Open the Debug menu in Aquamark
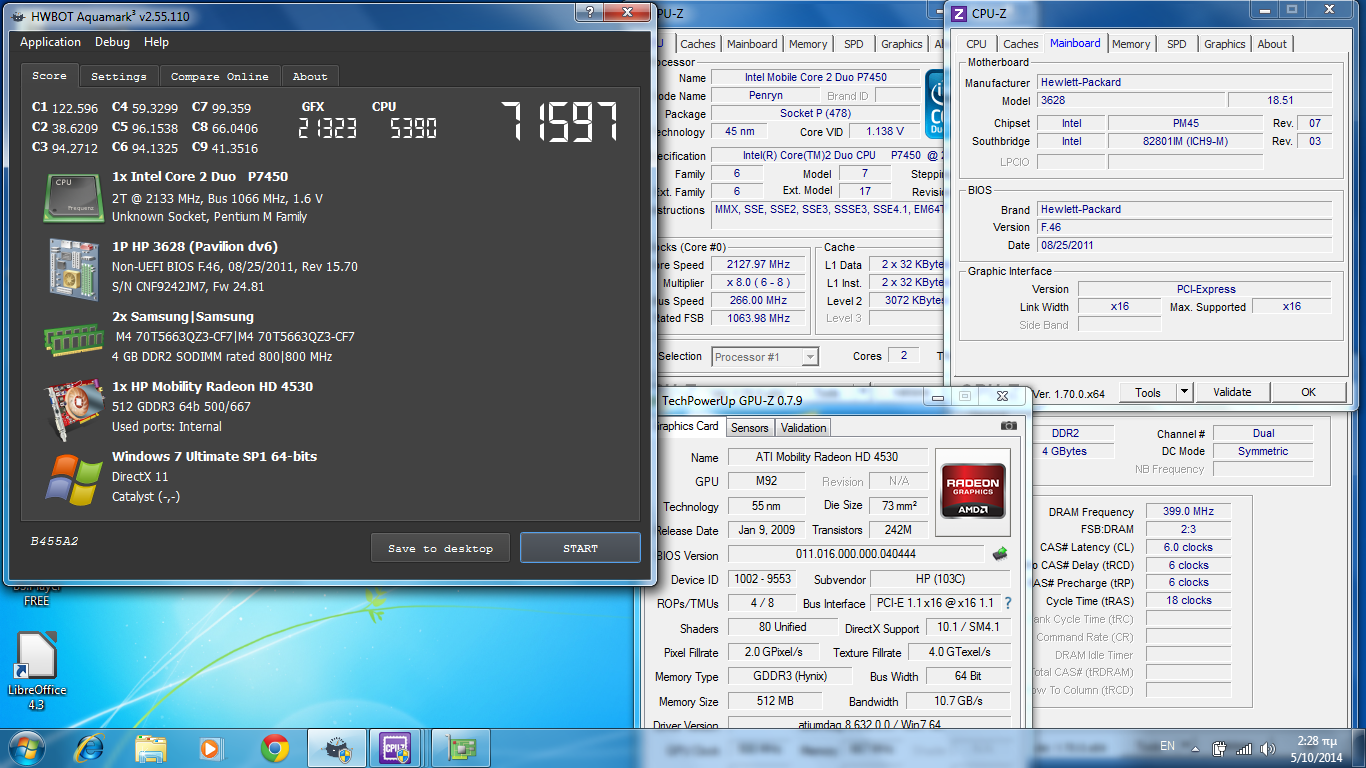1366x768 pixels. click(112, 42)
